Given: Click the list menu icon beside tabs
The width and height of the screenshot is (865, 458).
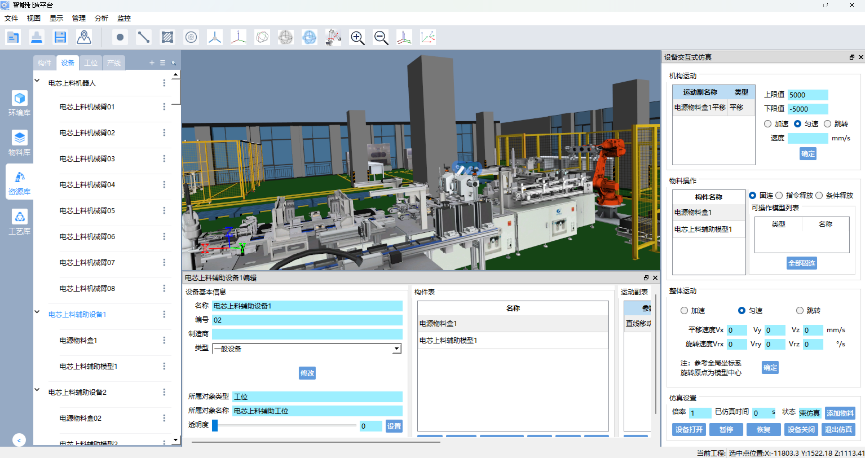Looking at the screenshot, I should pos(163,63).
